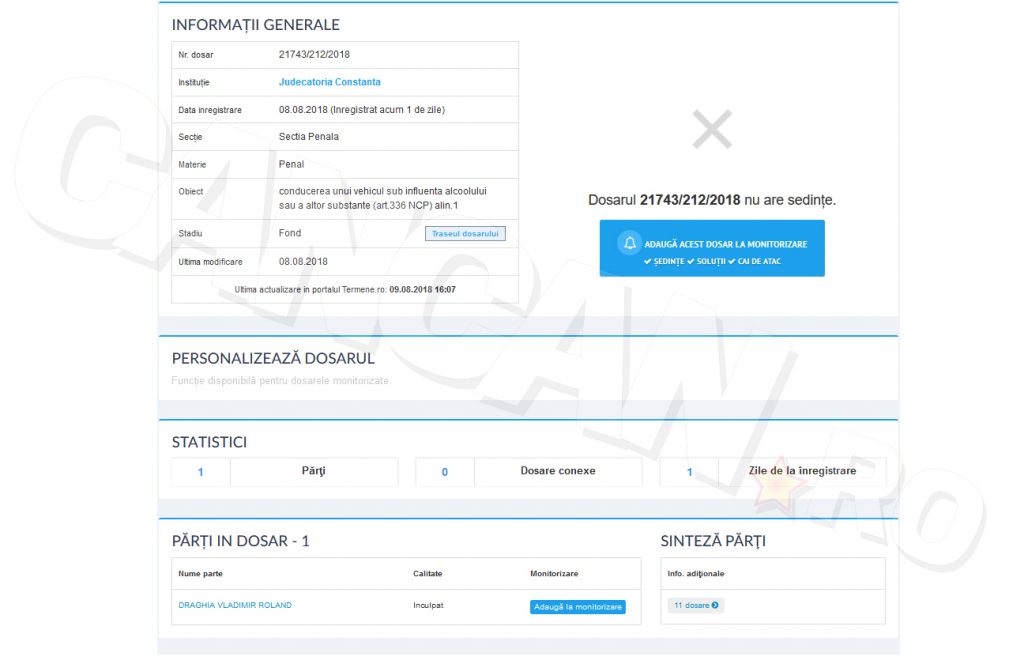
Task: Click the case number 21743/212/2018 value
Action: (314, 54)
